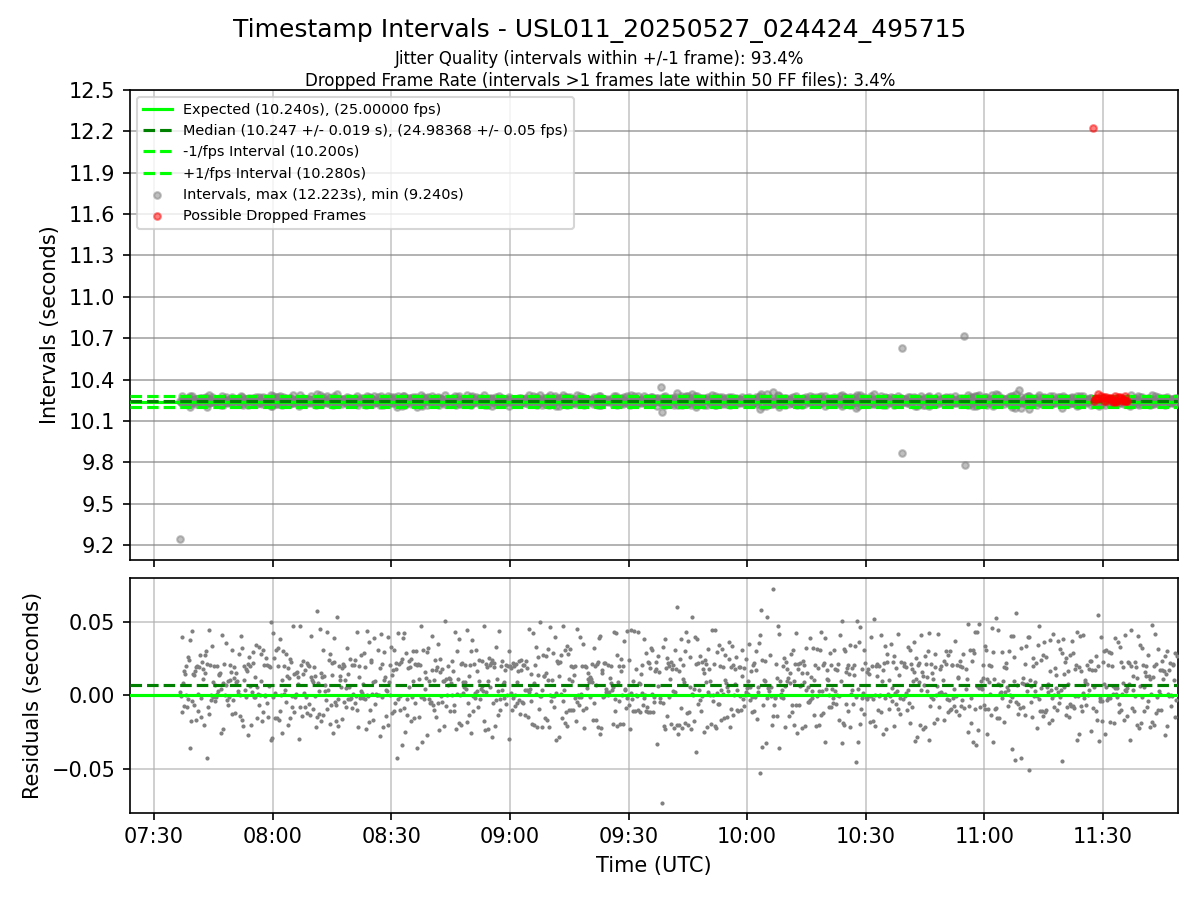Click the +1/fps Interval legend entry
Viewport: 1200px width, 900px height.
[254, 173]
